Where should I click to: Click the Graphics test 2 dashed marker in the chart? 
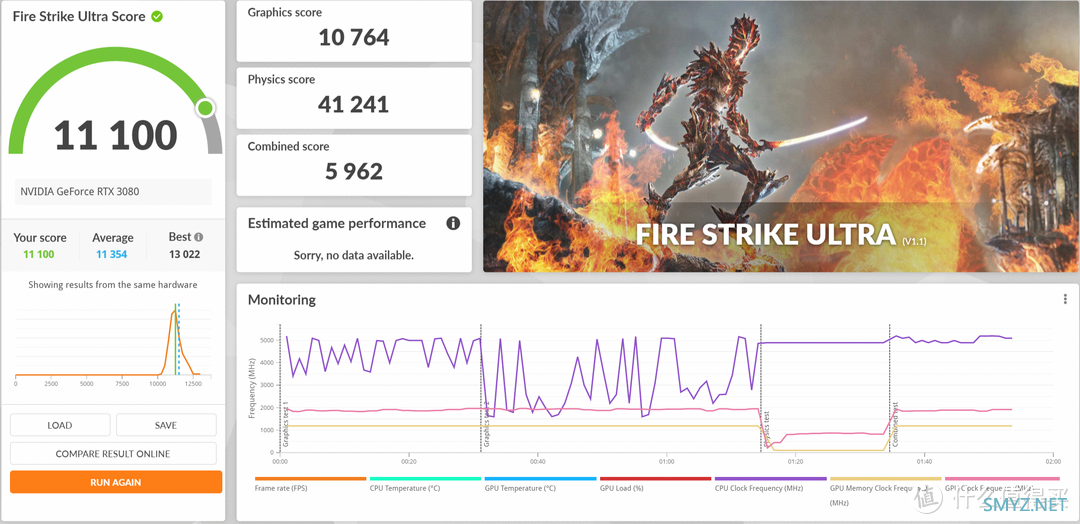[481, 387]
